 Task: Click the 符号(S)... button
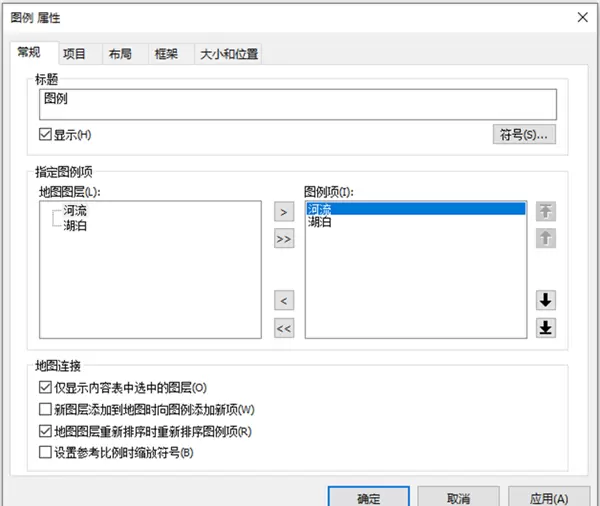click(525, 134)
